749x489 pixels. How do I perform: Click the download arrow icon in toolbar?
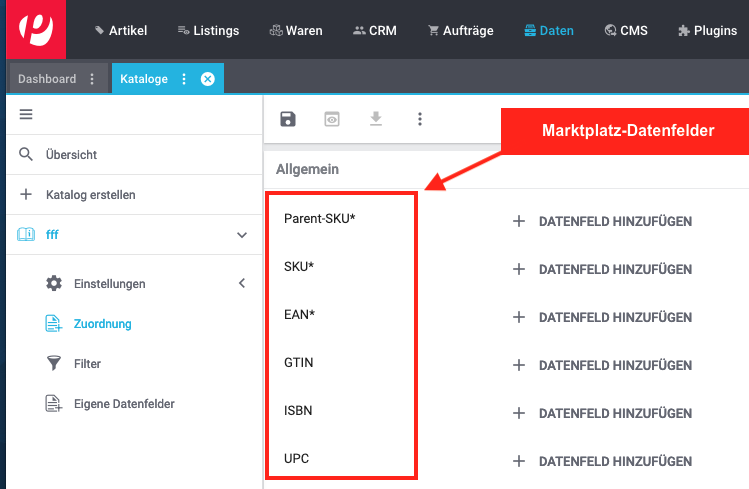click(376, 119)
